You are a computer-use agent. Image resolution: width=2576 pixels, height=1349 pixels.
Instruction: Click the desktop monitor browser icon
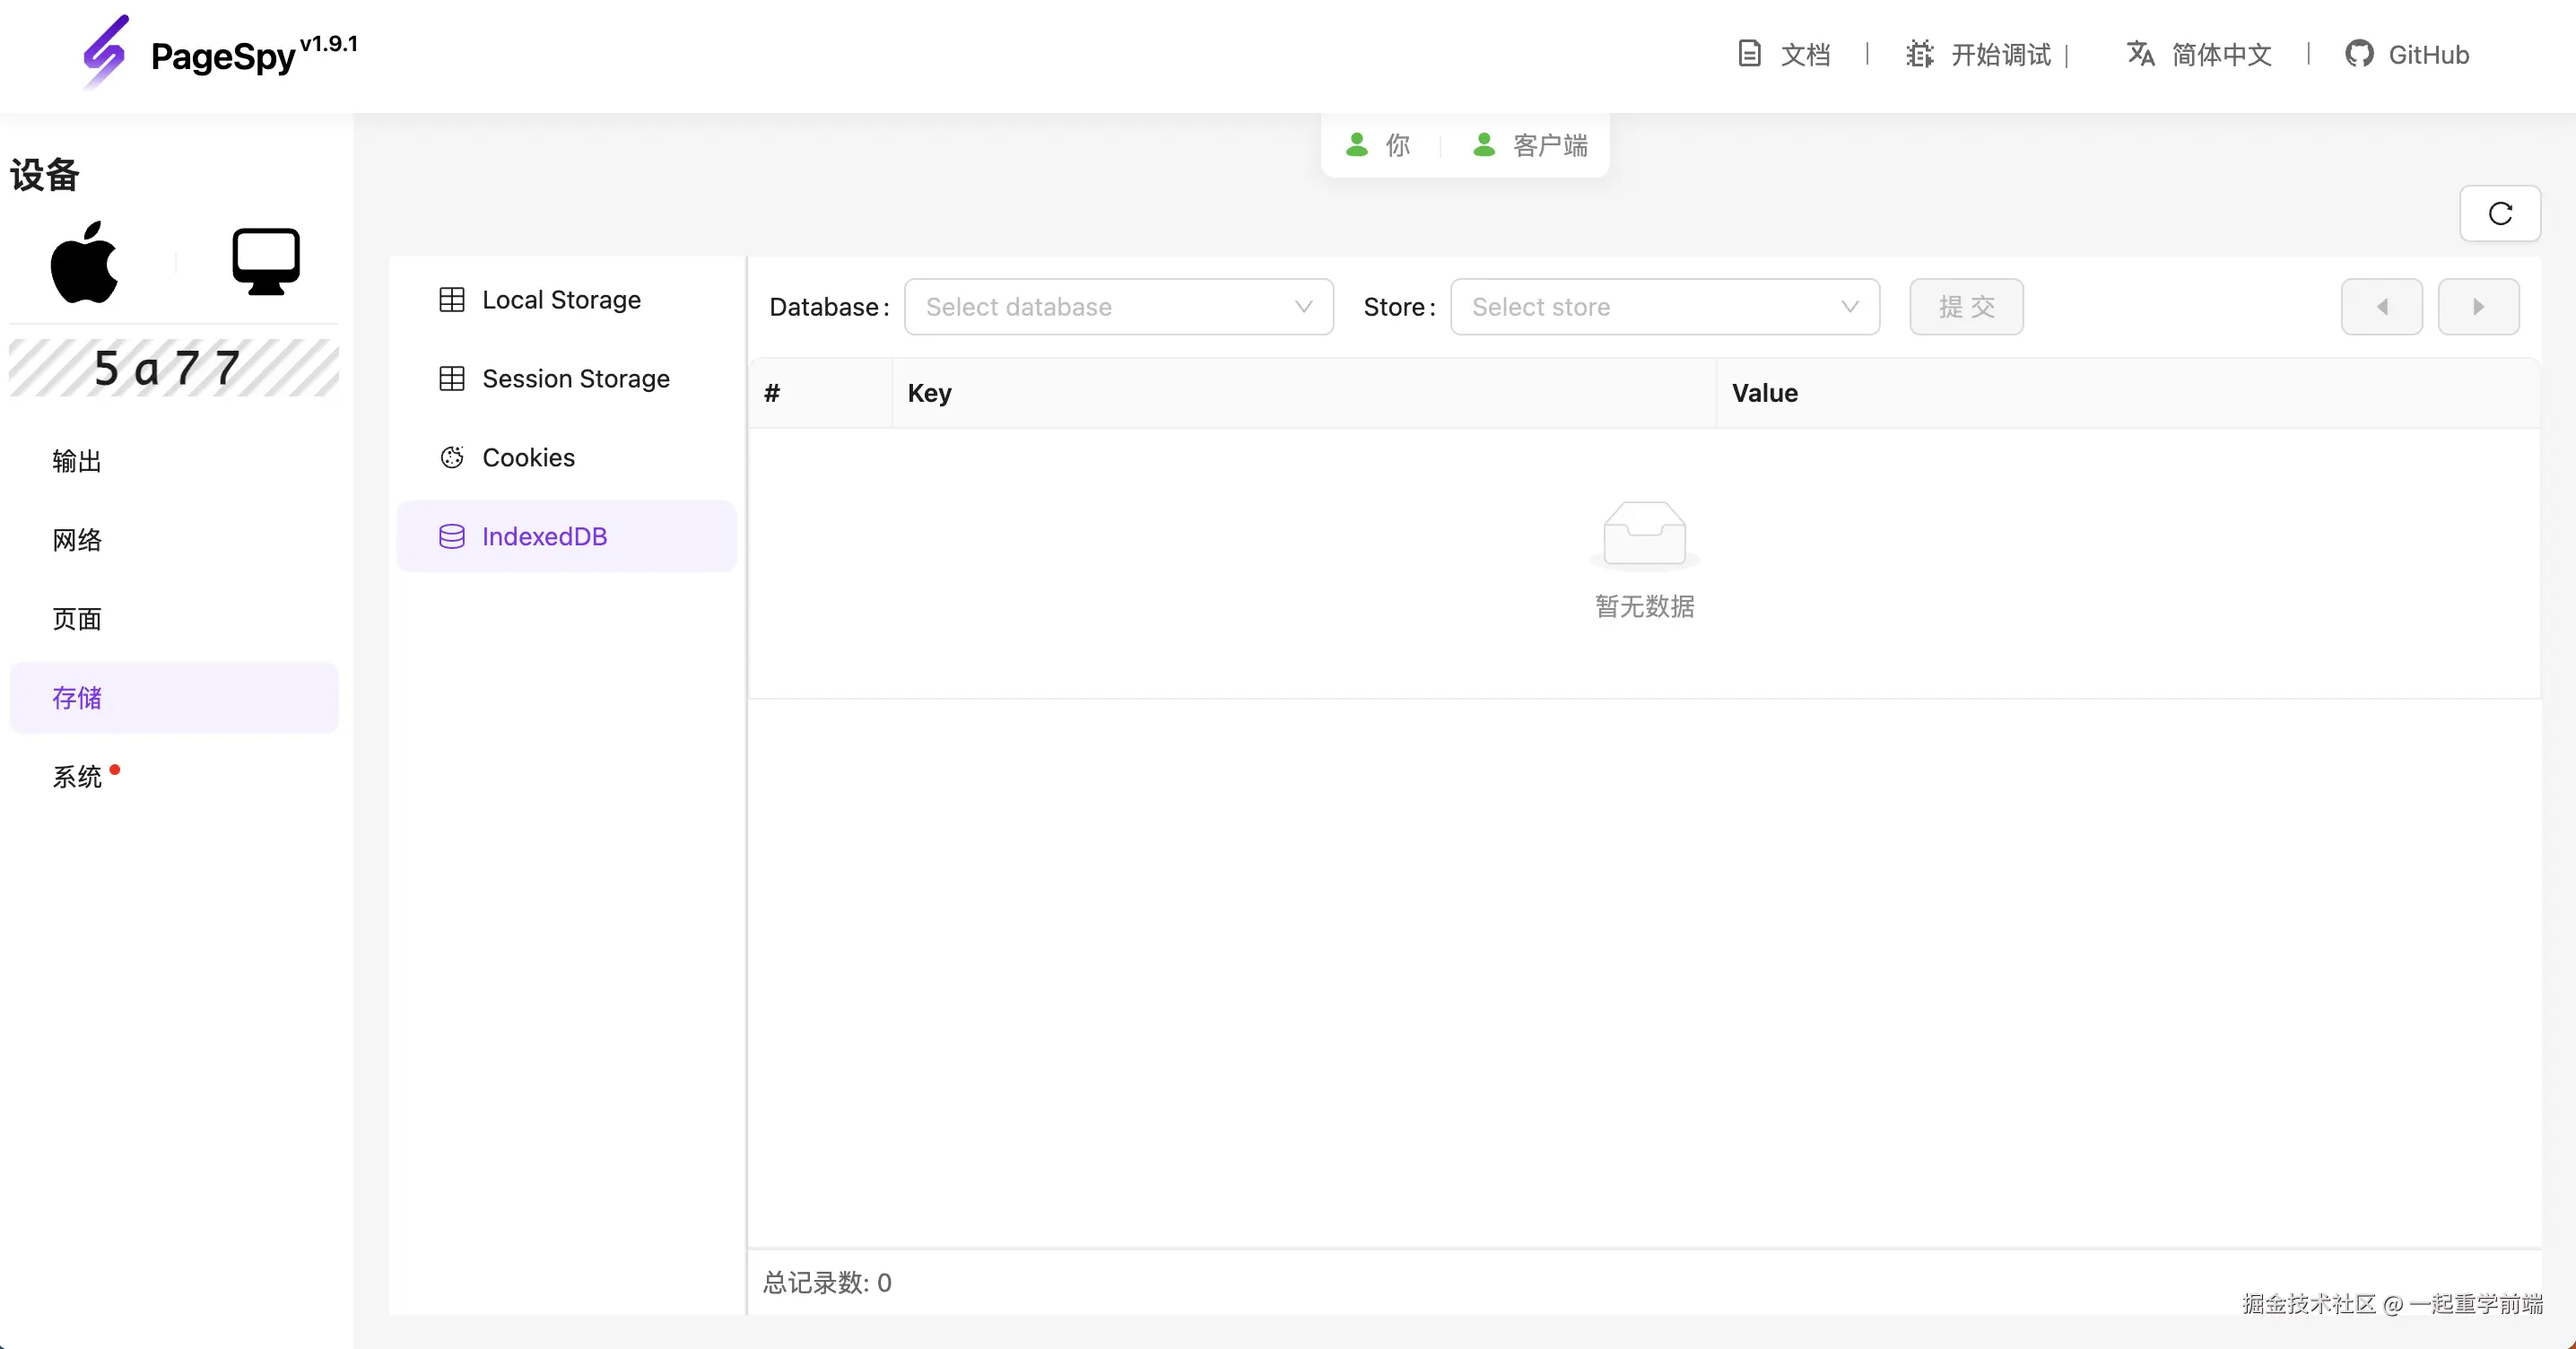[x=265, y=262]
